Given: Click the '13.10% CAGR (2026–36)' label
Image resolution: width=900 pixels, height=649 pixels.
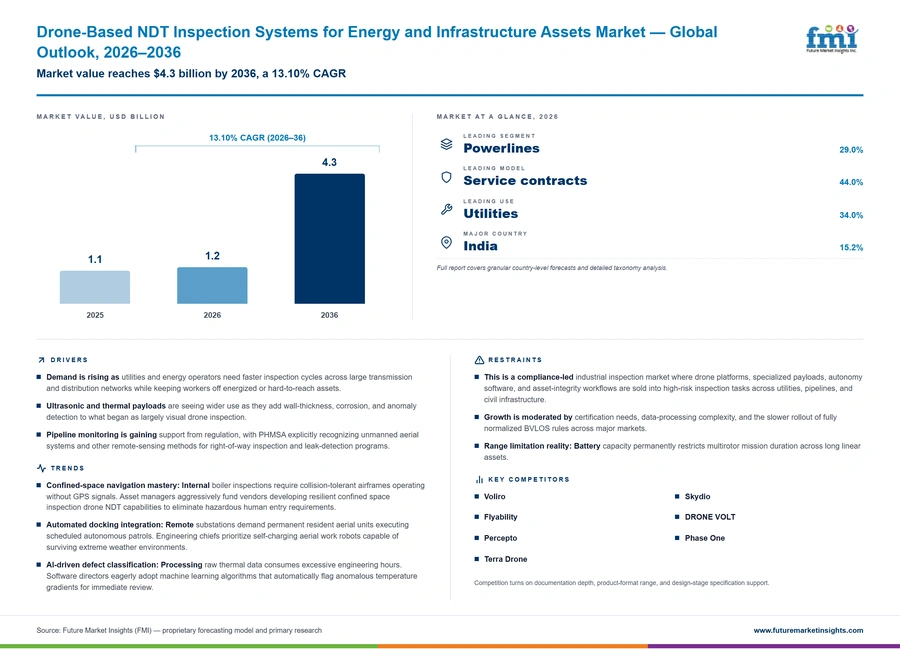Looking at the screenshot, I should click(257, 138).
